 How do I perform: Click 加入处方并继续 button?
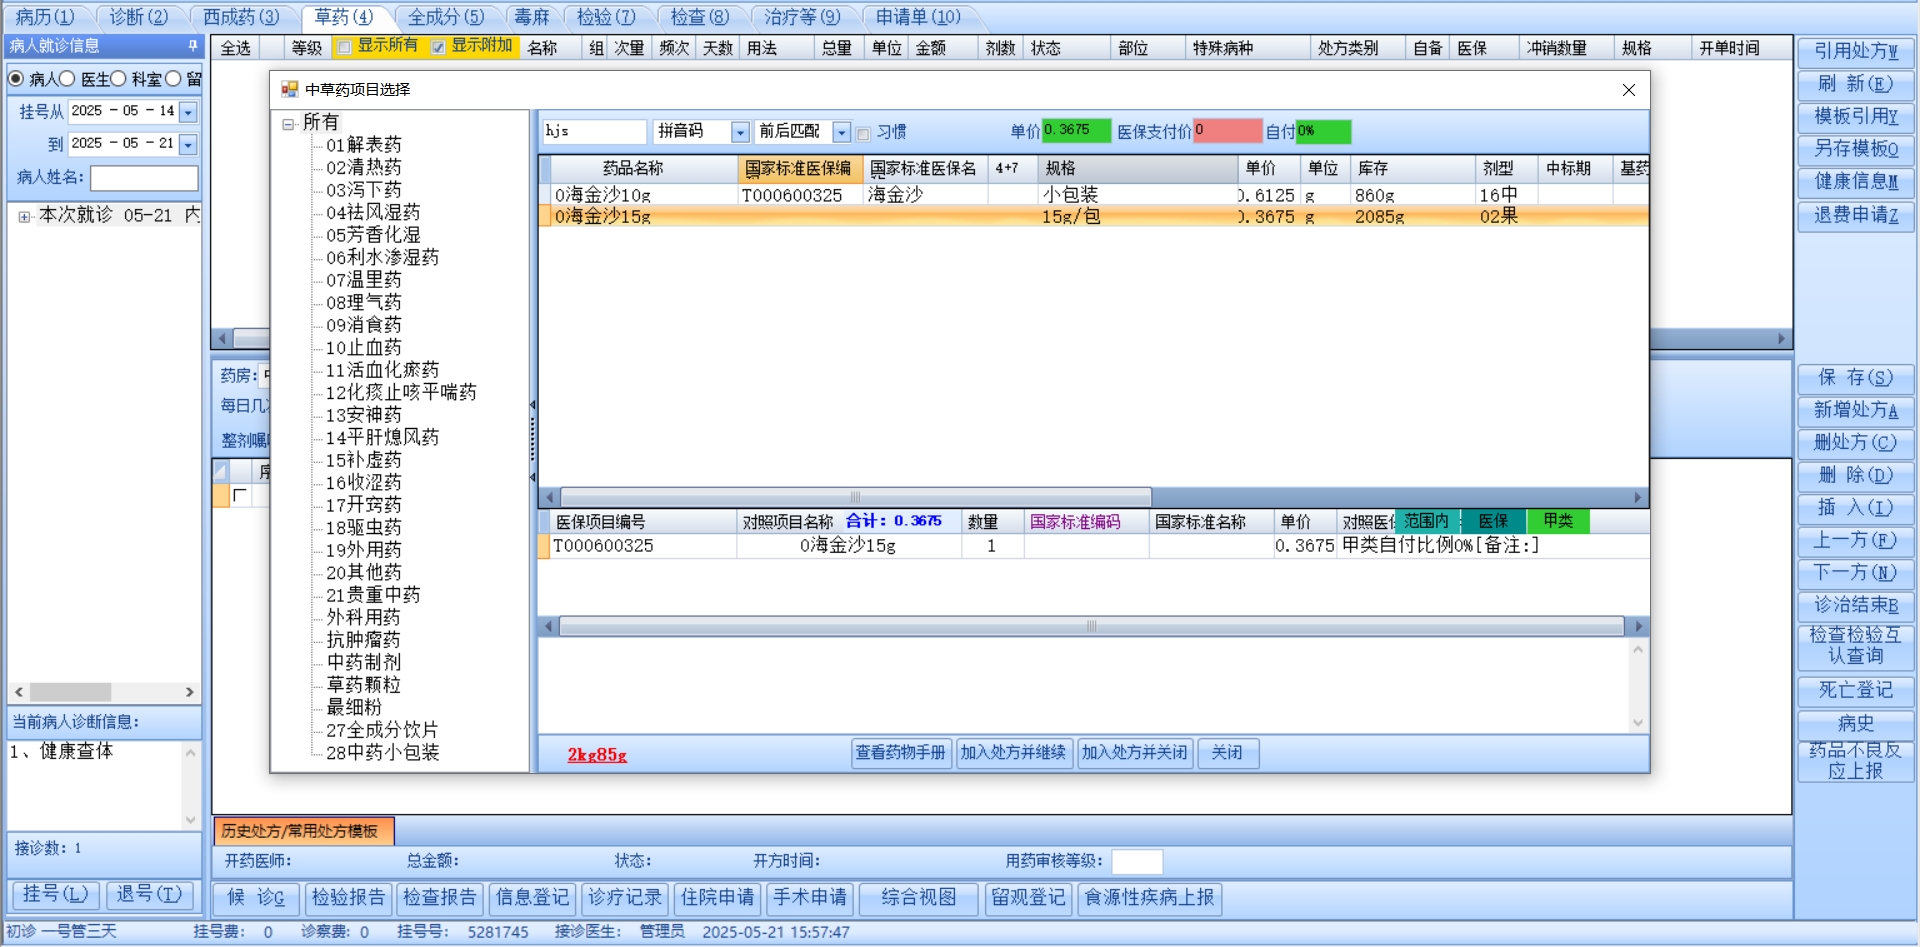click(1013, 753)
